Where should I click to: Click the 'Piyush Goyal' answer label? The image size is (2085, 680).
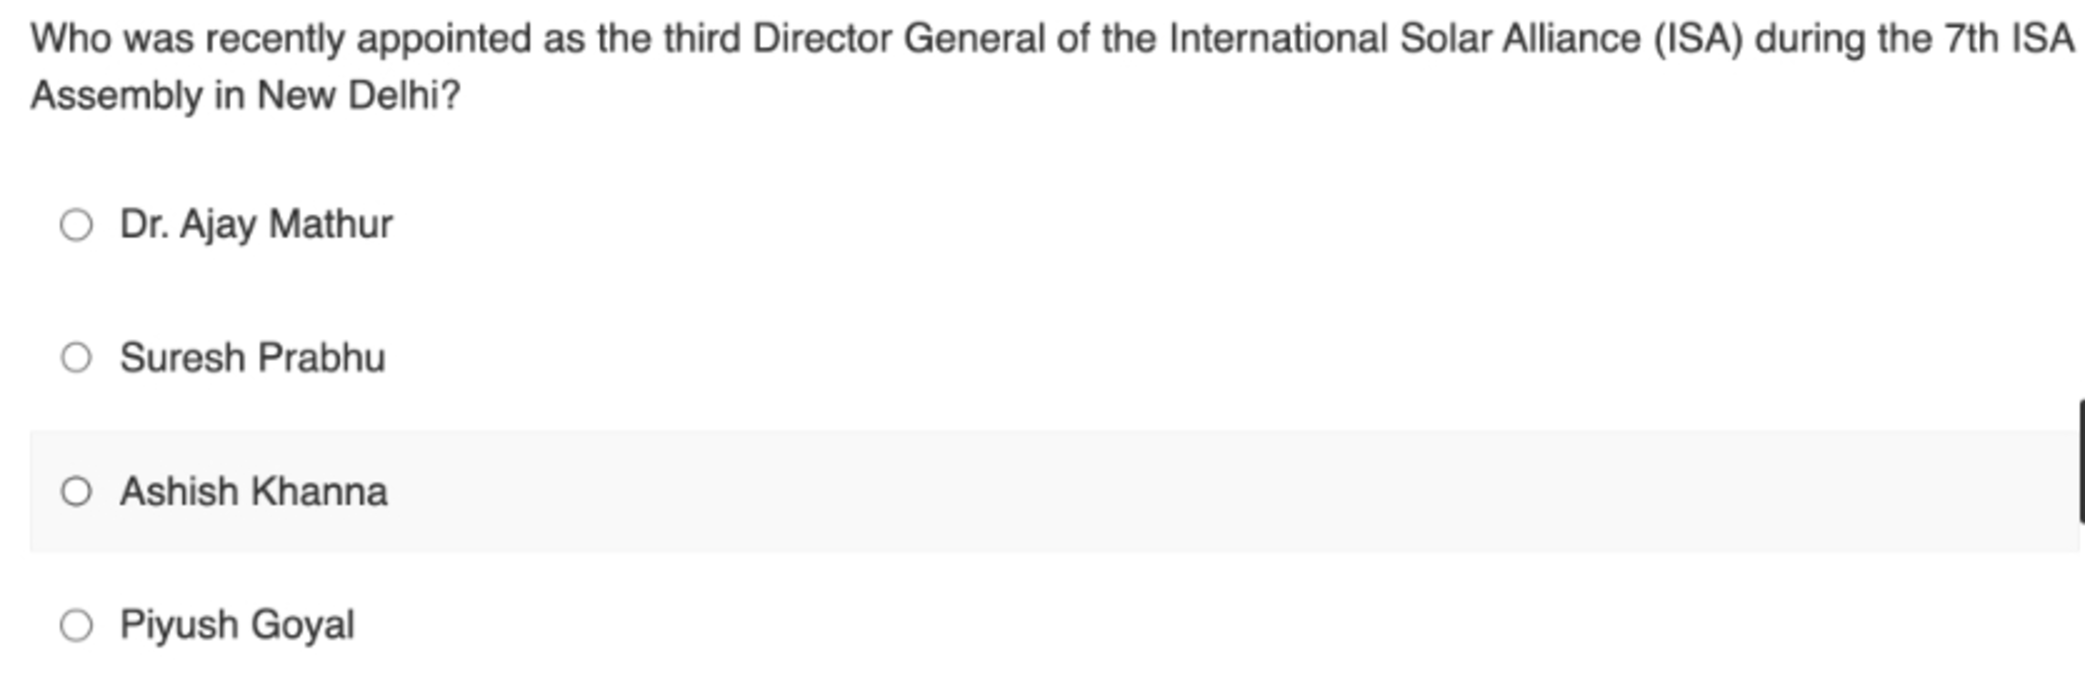237,625
